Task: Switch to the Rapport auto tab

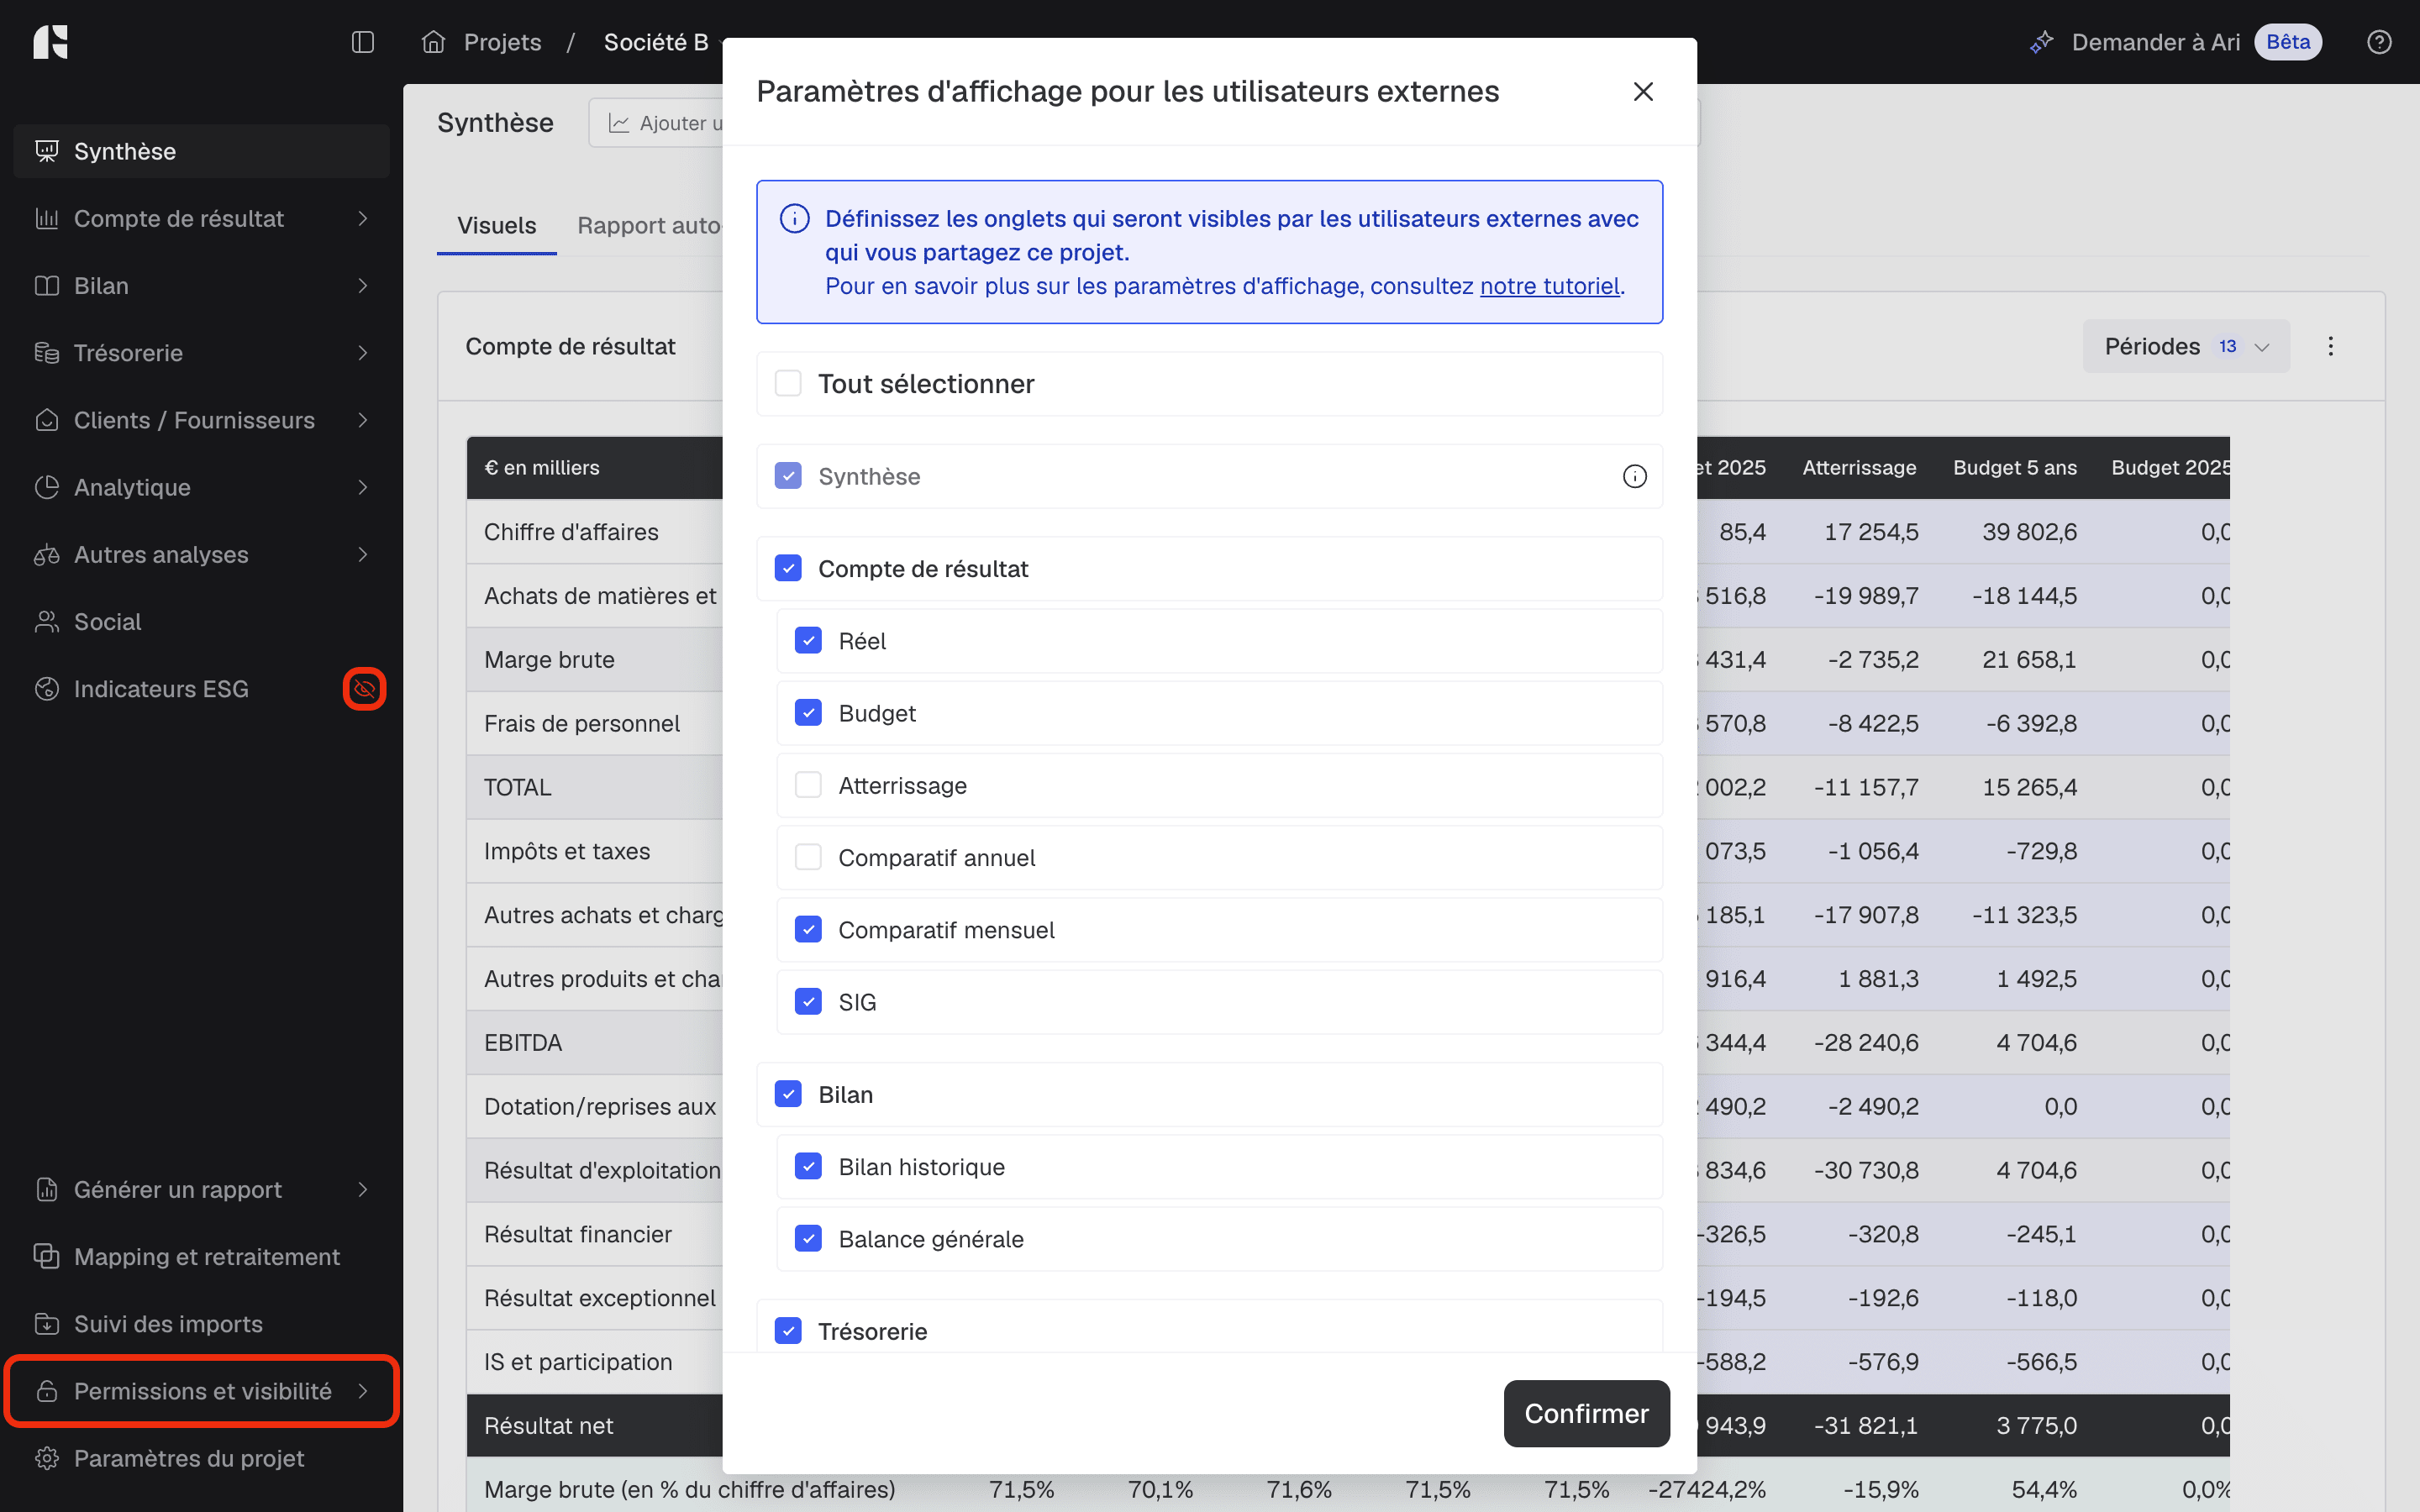Action: (649, 226)
